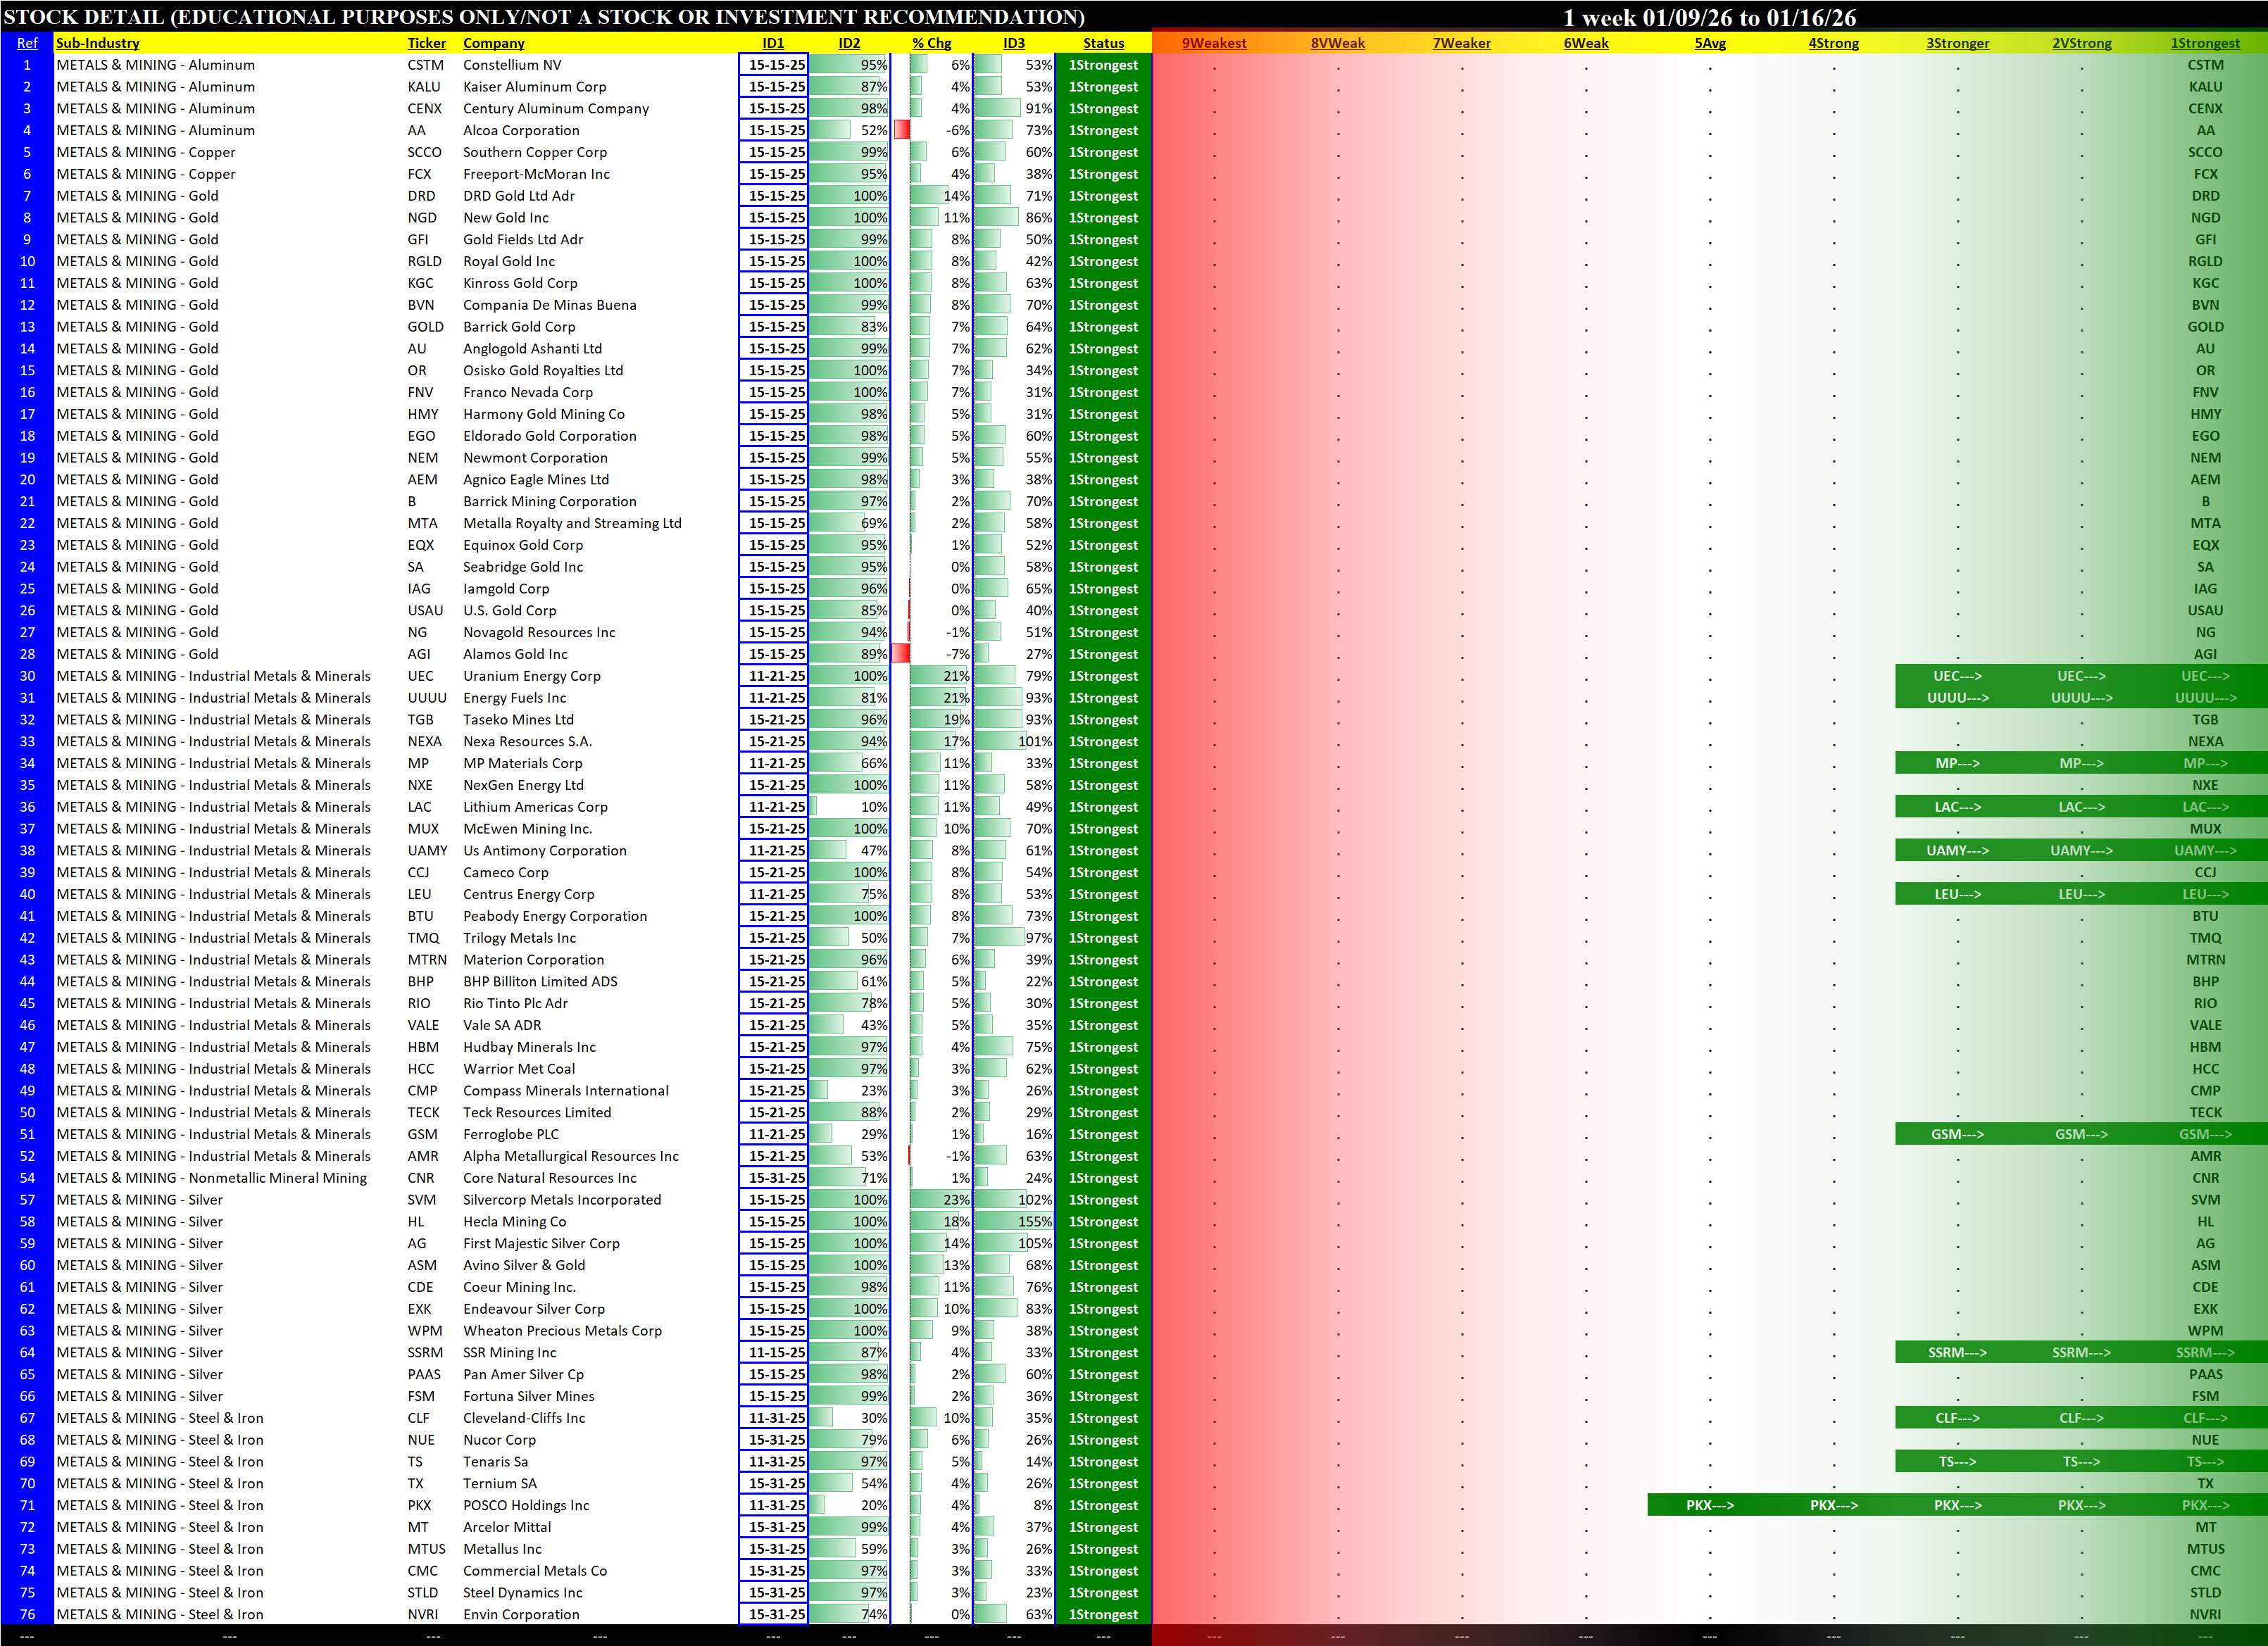Click the Hecla Mining Co company cell
The width and height of the screenshot is (2268, 1646).
tap(514, 1221)
